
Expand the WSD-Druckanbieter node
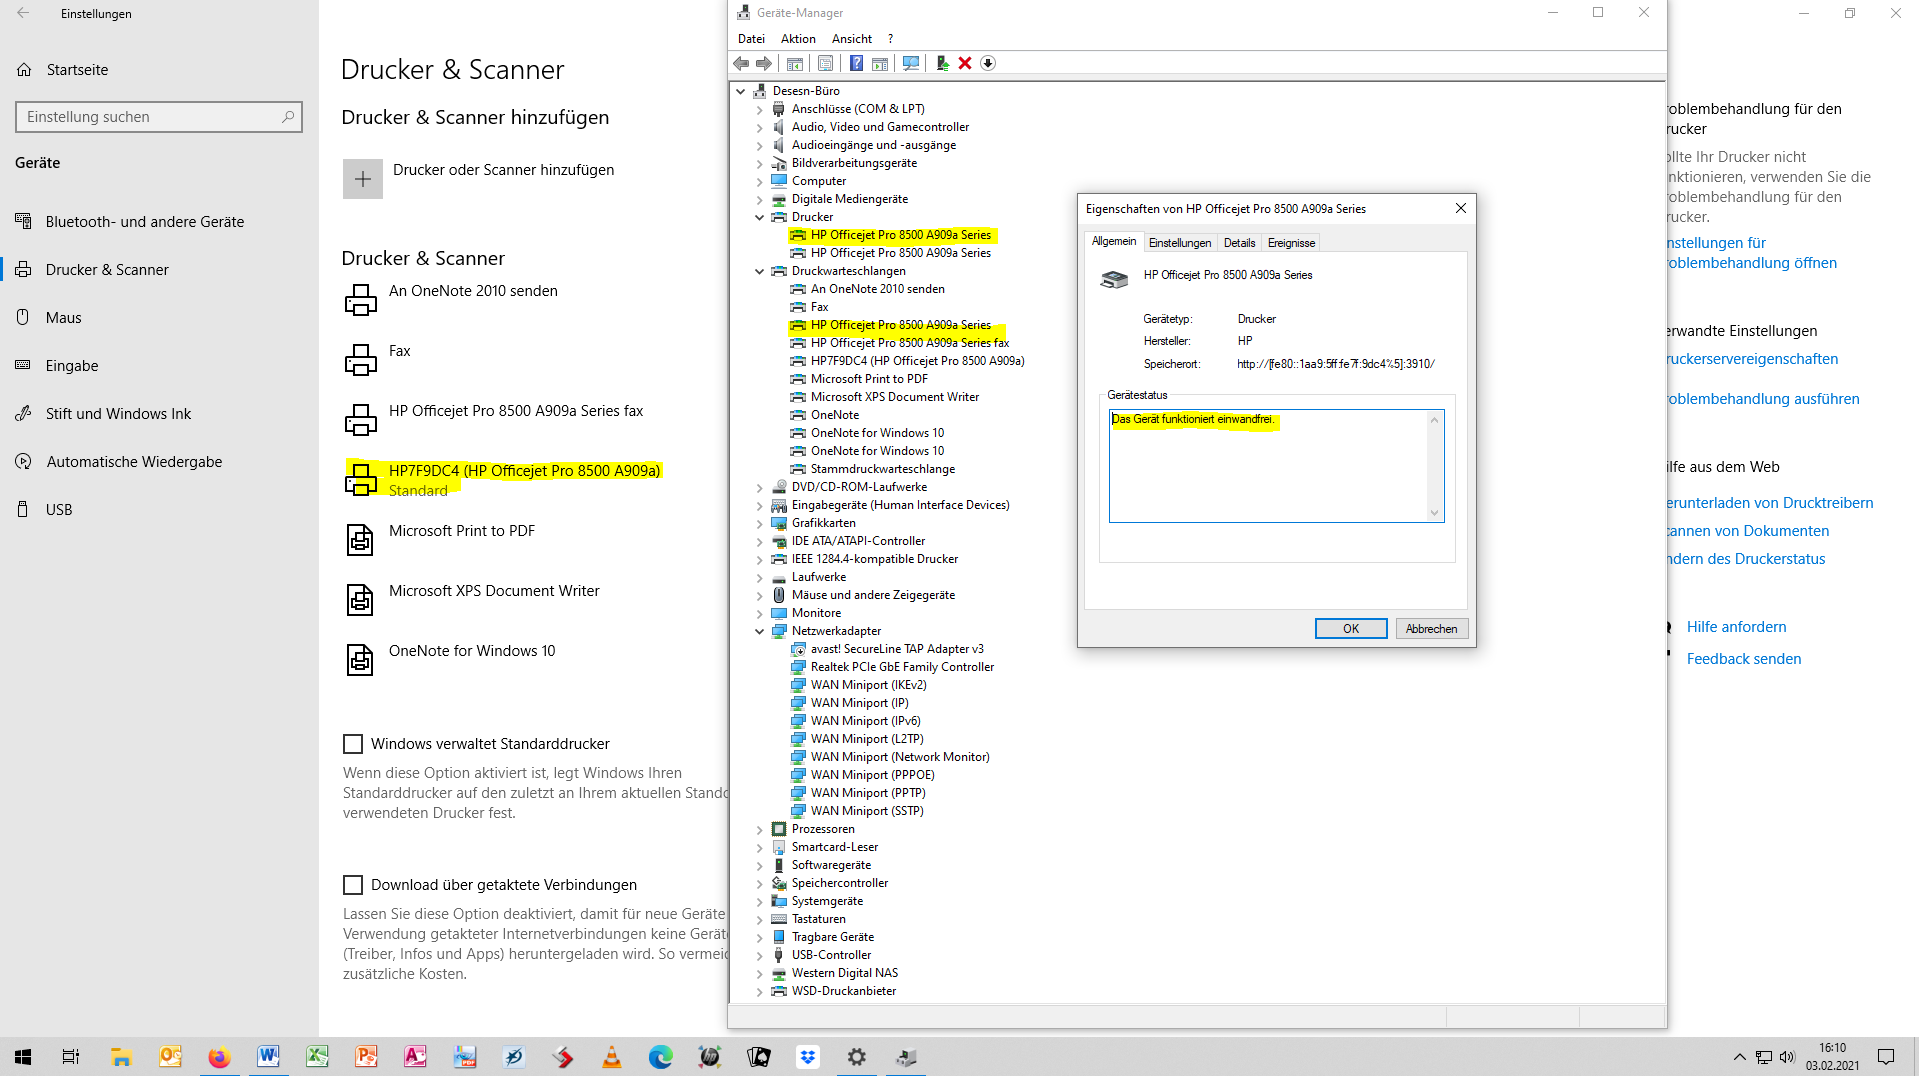pos(759,991)
